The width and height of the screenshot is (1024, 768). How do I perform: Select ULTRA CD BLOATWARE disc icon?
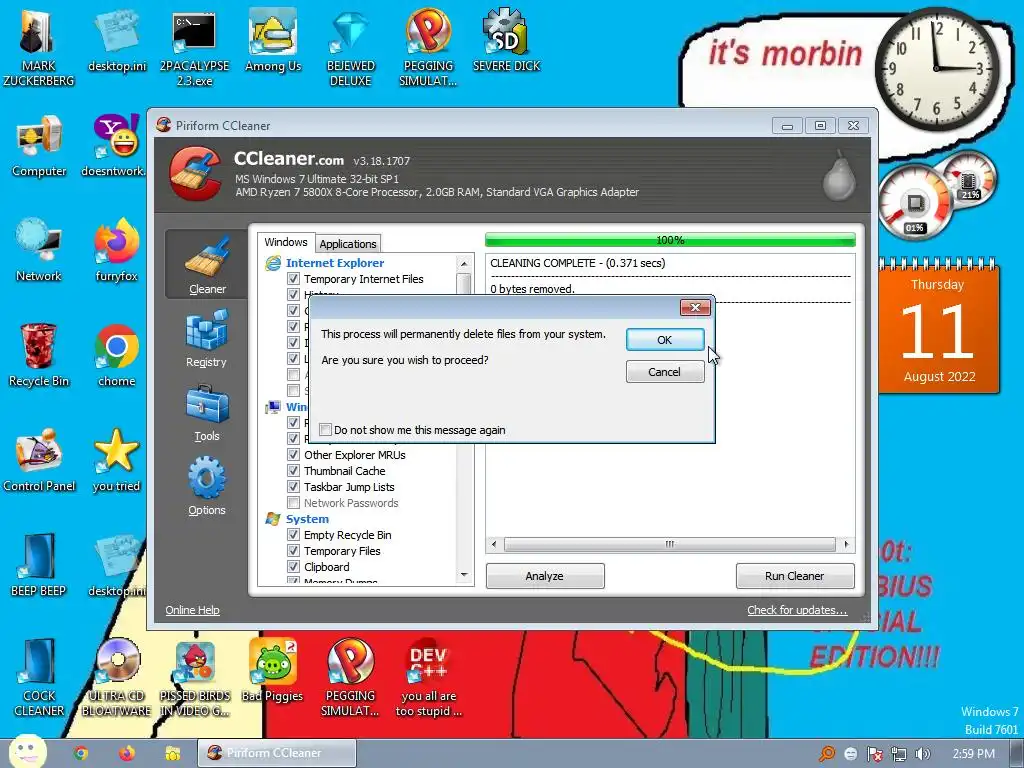coord(117,678)
